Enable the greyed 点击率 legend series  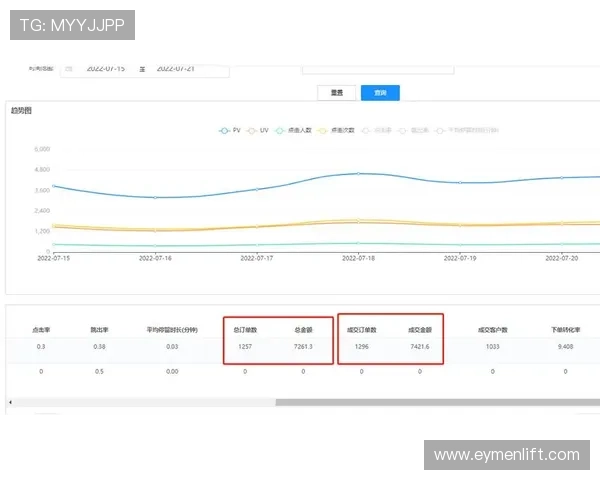(377, 131)
